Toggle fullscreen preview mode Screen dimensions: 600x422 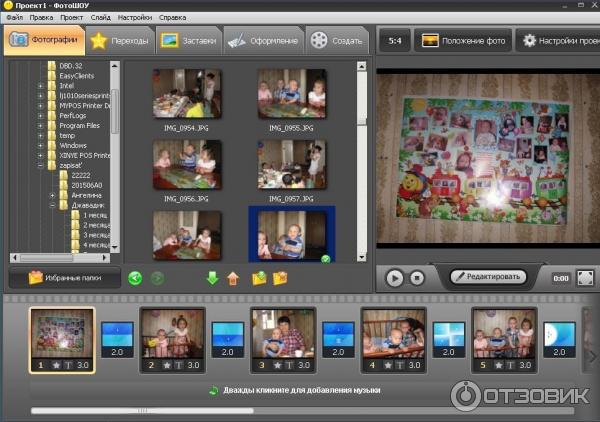585,278
